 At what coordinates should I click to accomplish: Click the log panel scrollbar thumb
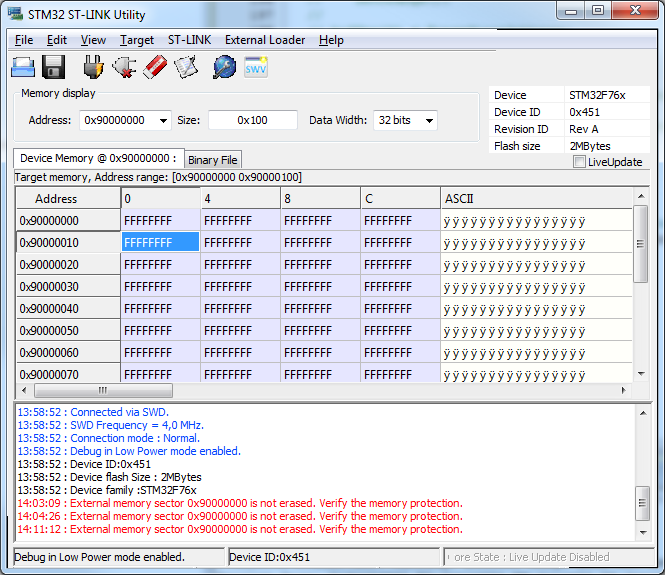(x=643, y=503)
